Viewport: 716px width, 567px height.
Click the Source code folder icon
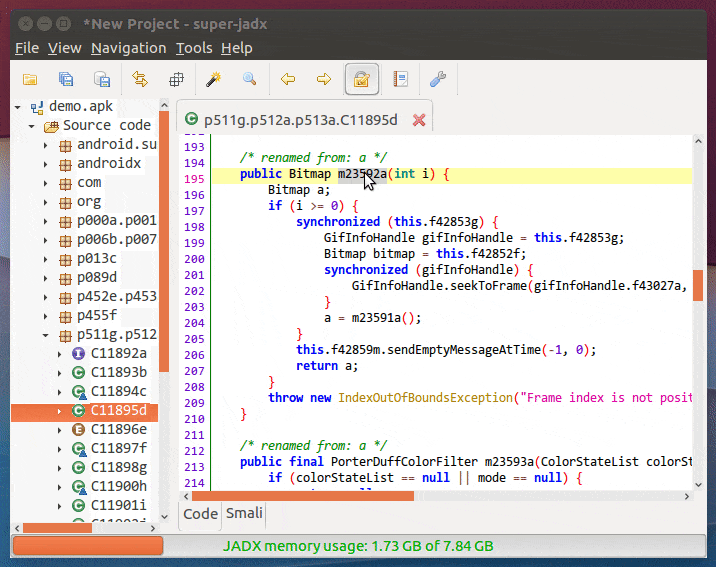[x=51, y=126]
